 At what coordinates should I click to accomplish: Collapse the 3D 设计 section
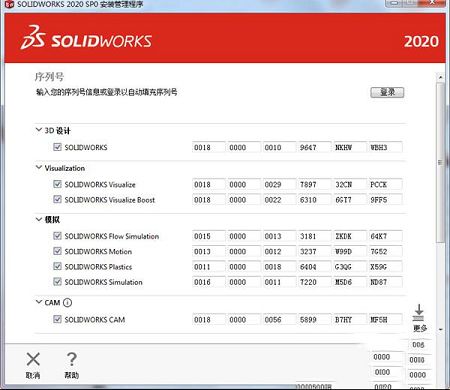click(x=39, y=130)
